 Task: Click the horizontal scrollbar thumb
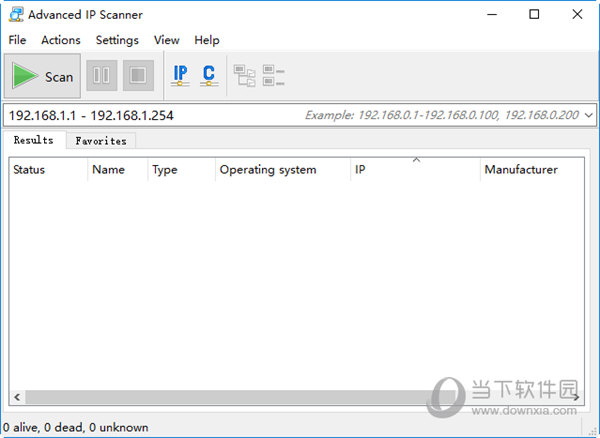240,397
